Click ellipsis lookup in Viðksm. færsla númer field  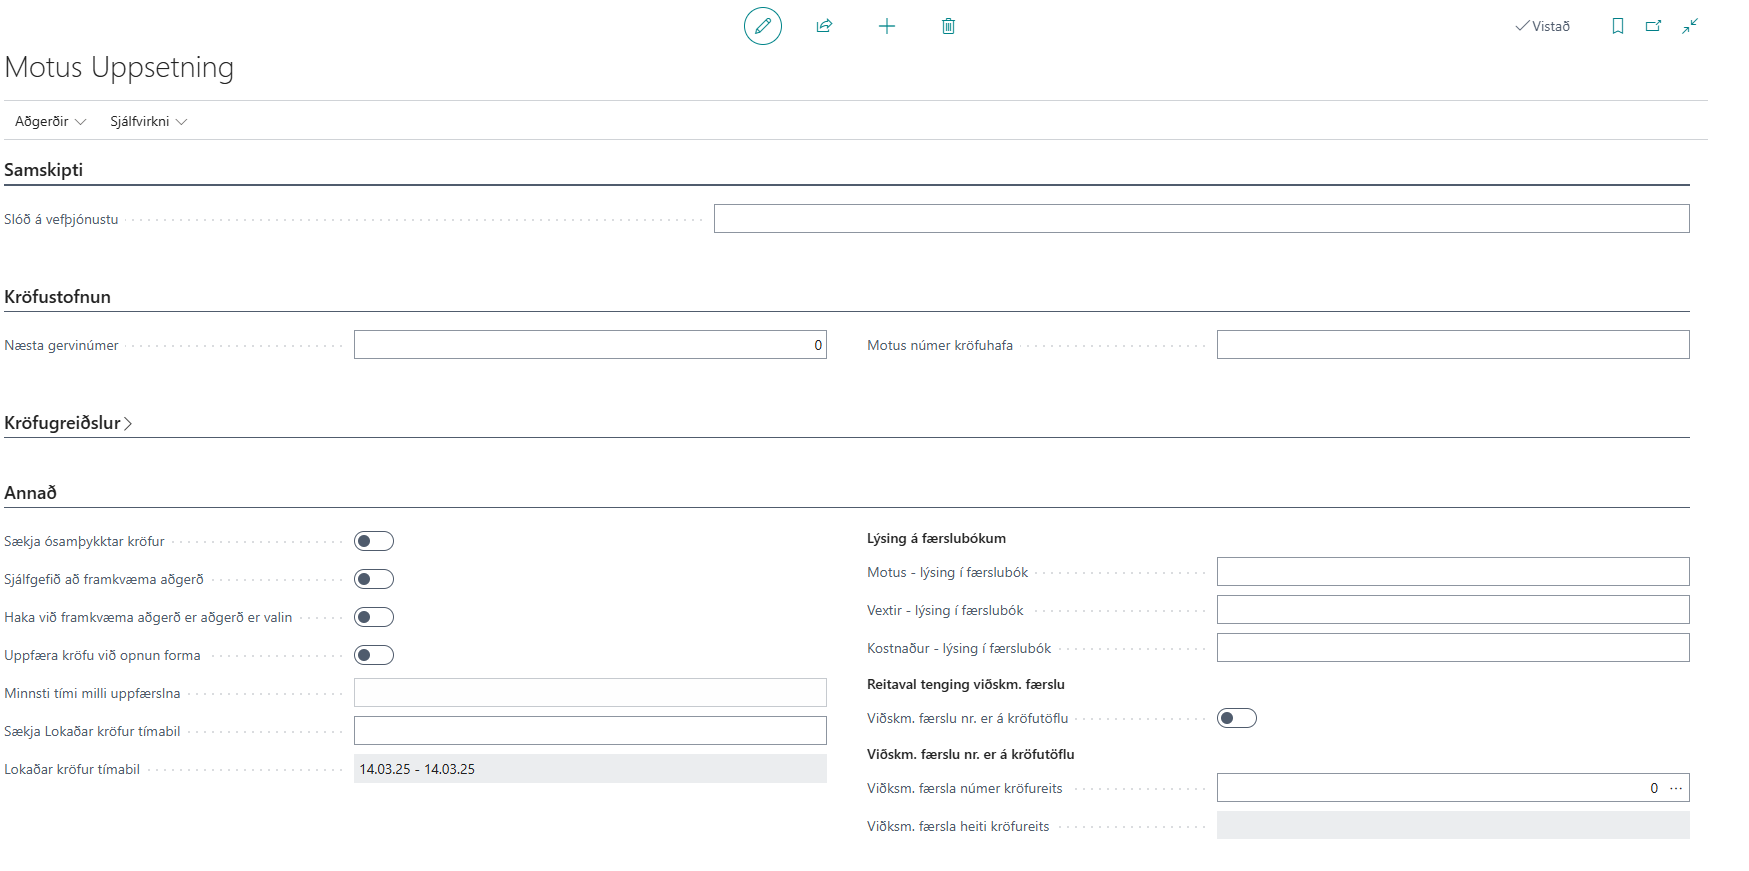(1676, 788)
